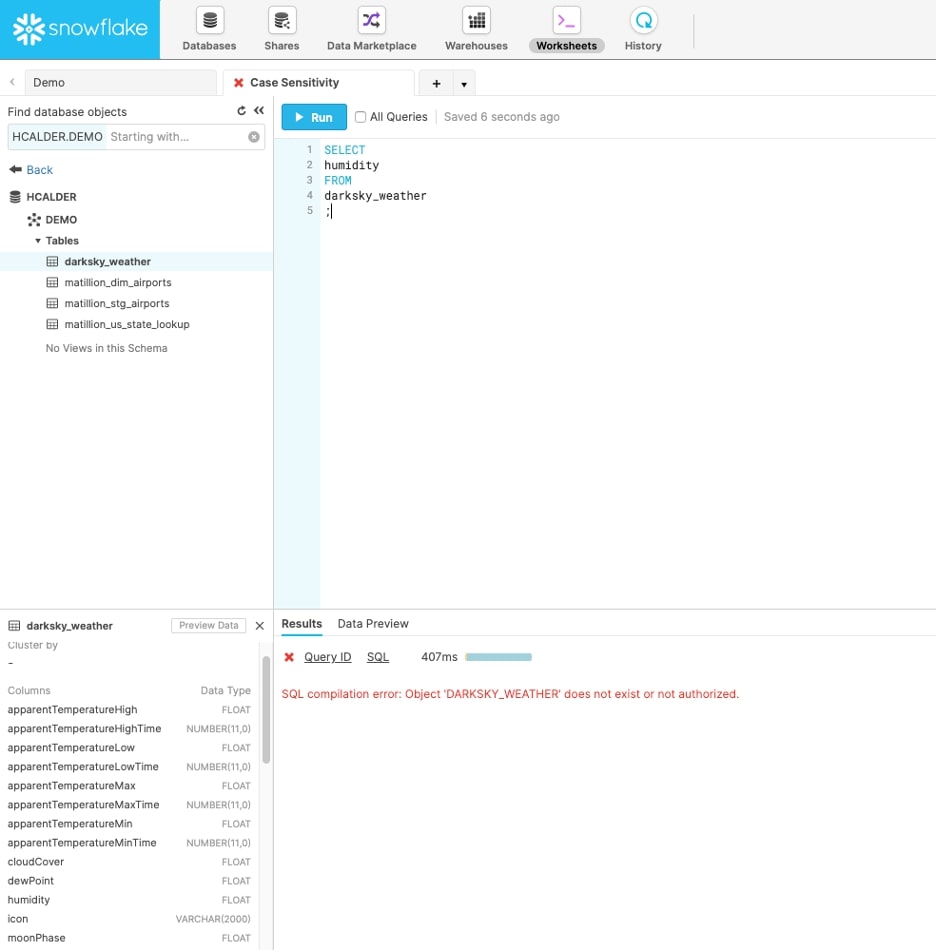Click line 4 darksky_weather in editor
Screen dimensions: 936x950
pyautogui.click(x=375, y=196)
